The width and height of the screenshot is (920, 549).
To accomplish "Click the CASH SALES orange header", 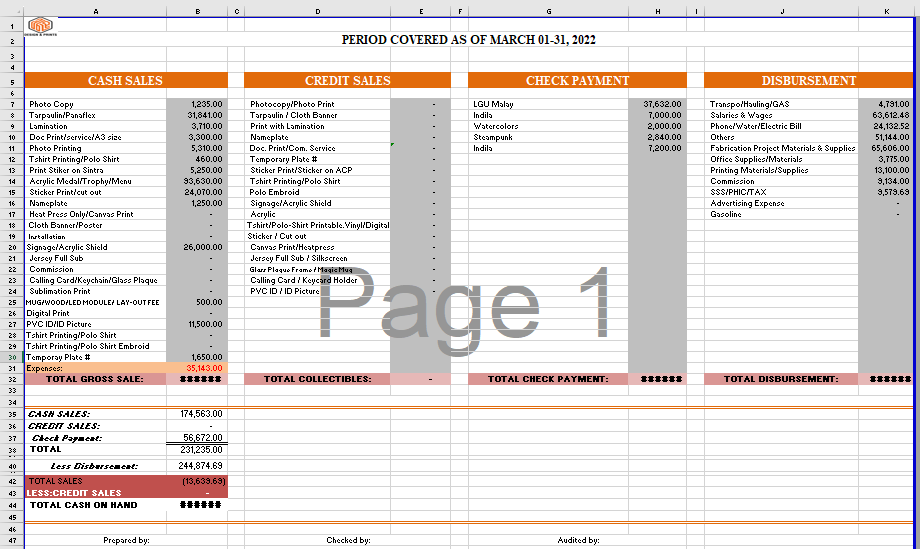I will pyautogui.click(x=126, y=80).
